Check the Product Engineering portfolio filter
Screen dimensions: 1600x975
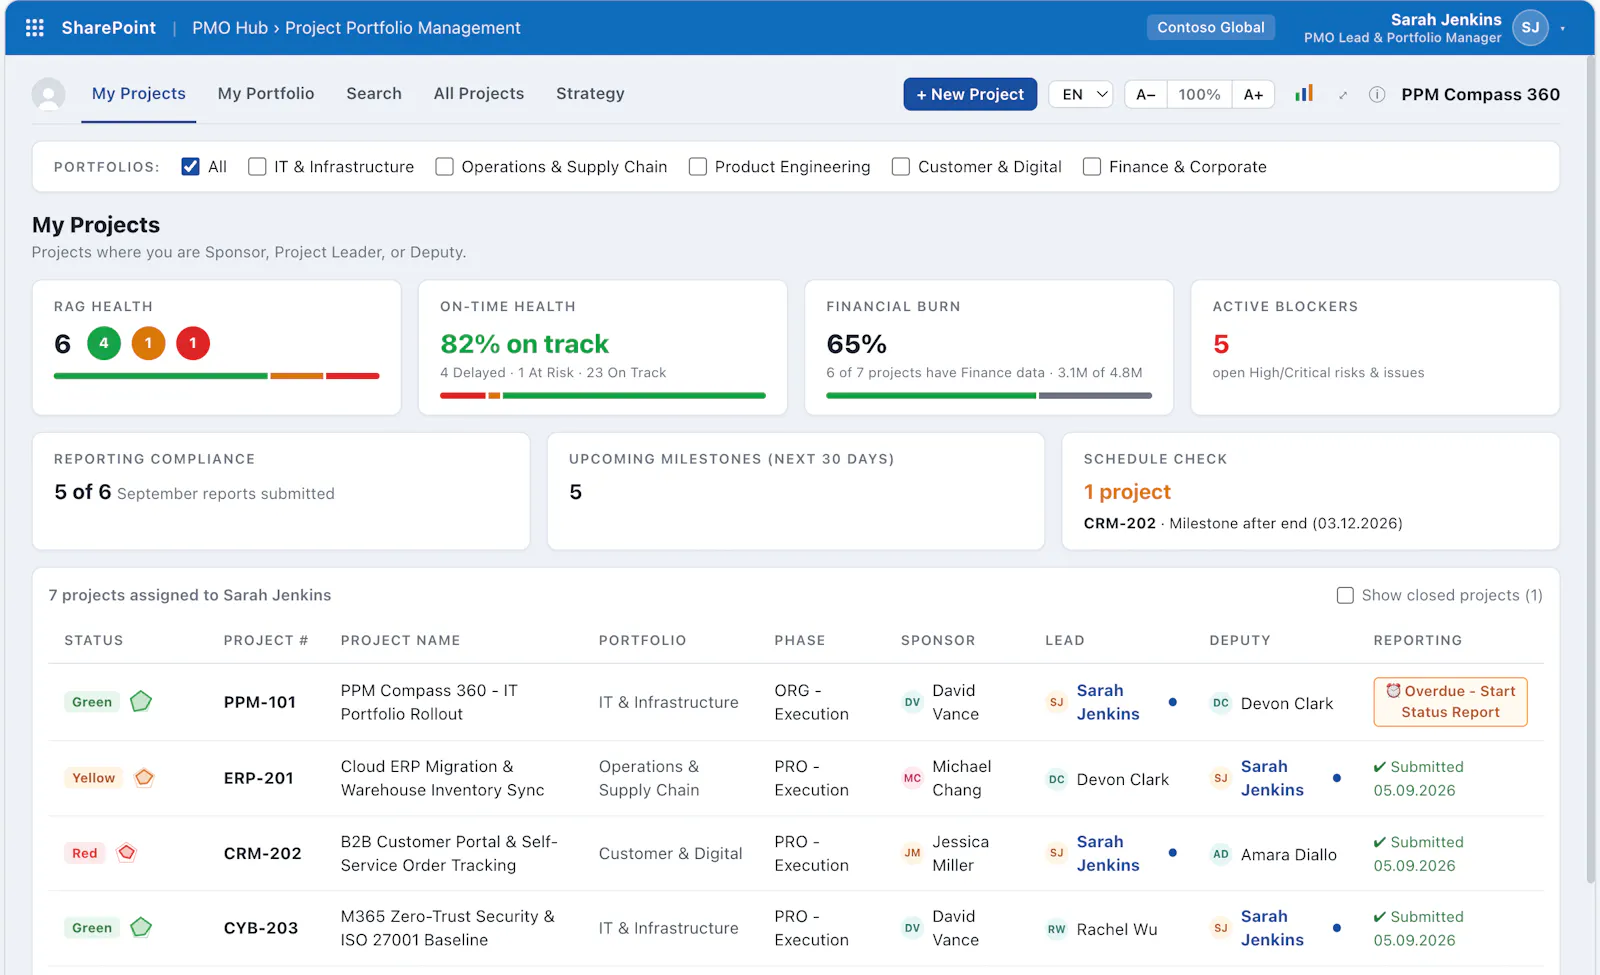point(697,166)
